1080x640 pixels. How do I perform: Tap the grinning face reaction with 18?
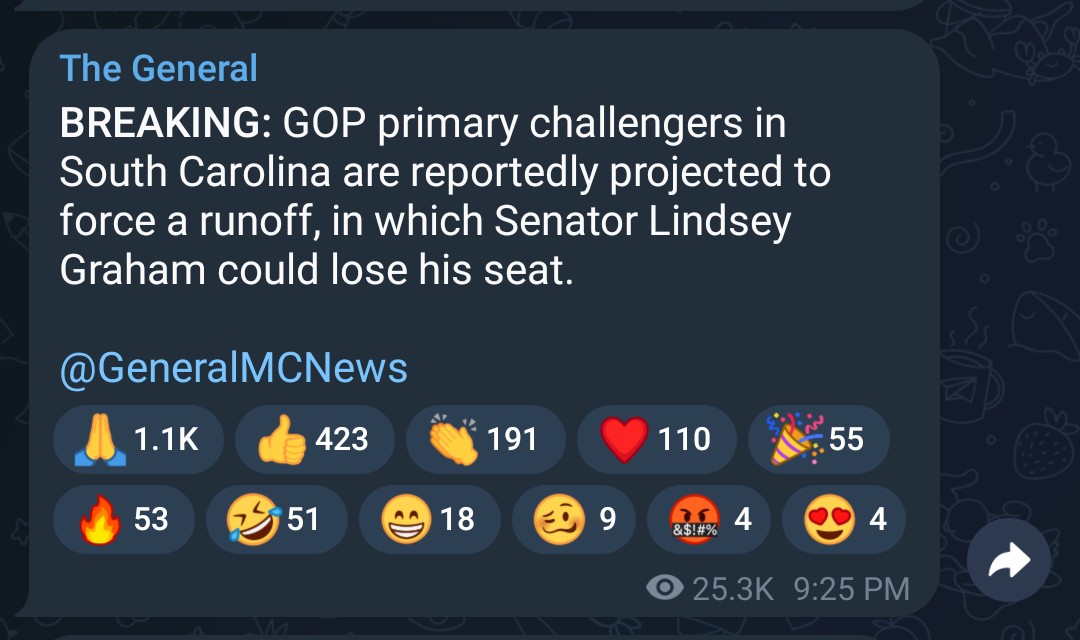[429, 520]
